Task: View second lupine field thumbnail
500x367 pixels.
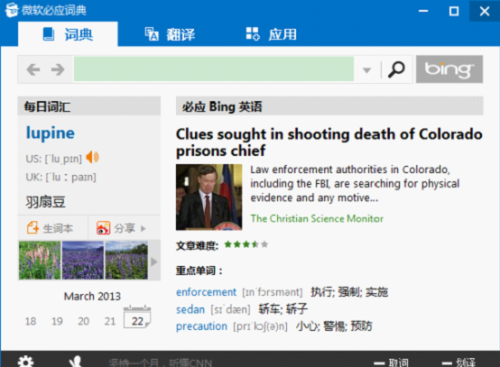Action: click(83, 260)
